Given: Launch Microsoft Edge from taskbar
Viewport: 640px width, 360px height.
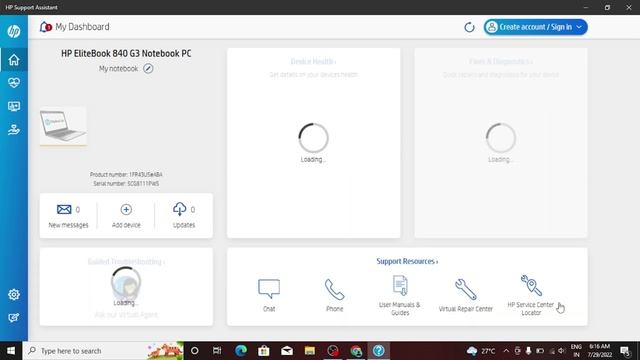Looking at the screenshot, I should [x=240, y=351].
